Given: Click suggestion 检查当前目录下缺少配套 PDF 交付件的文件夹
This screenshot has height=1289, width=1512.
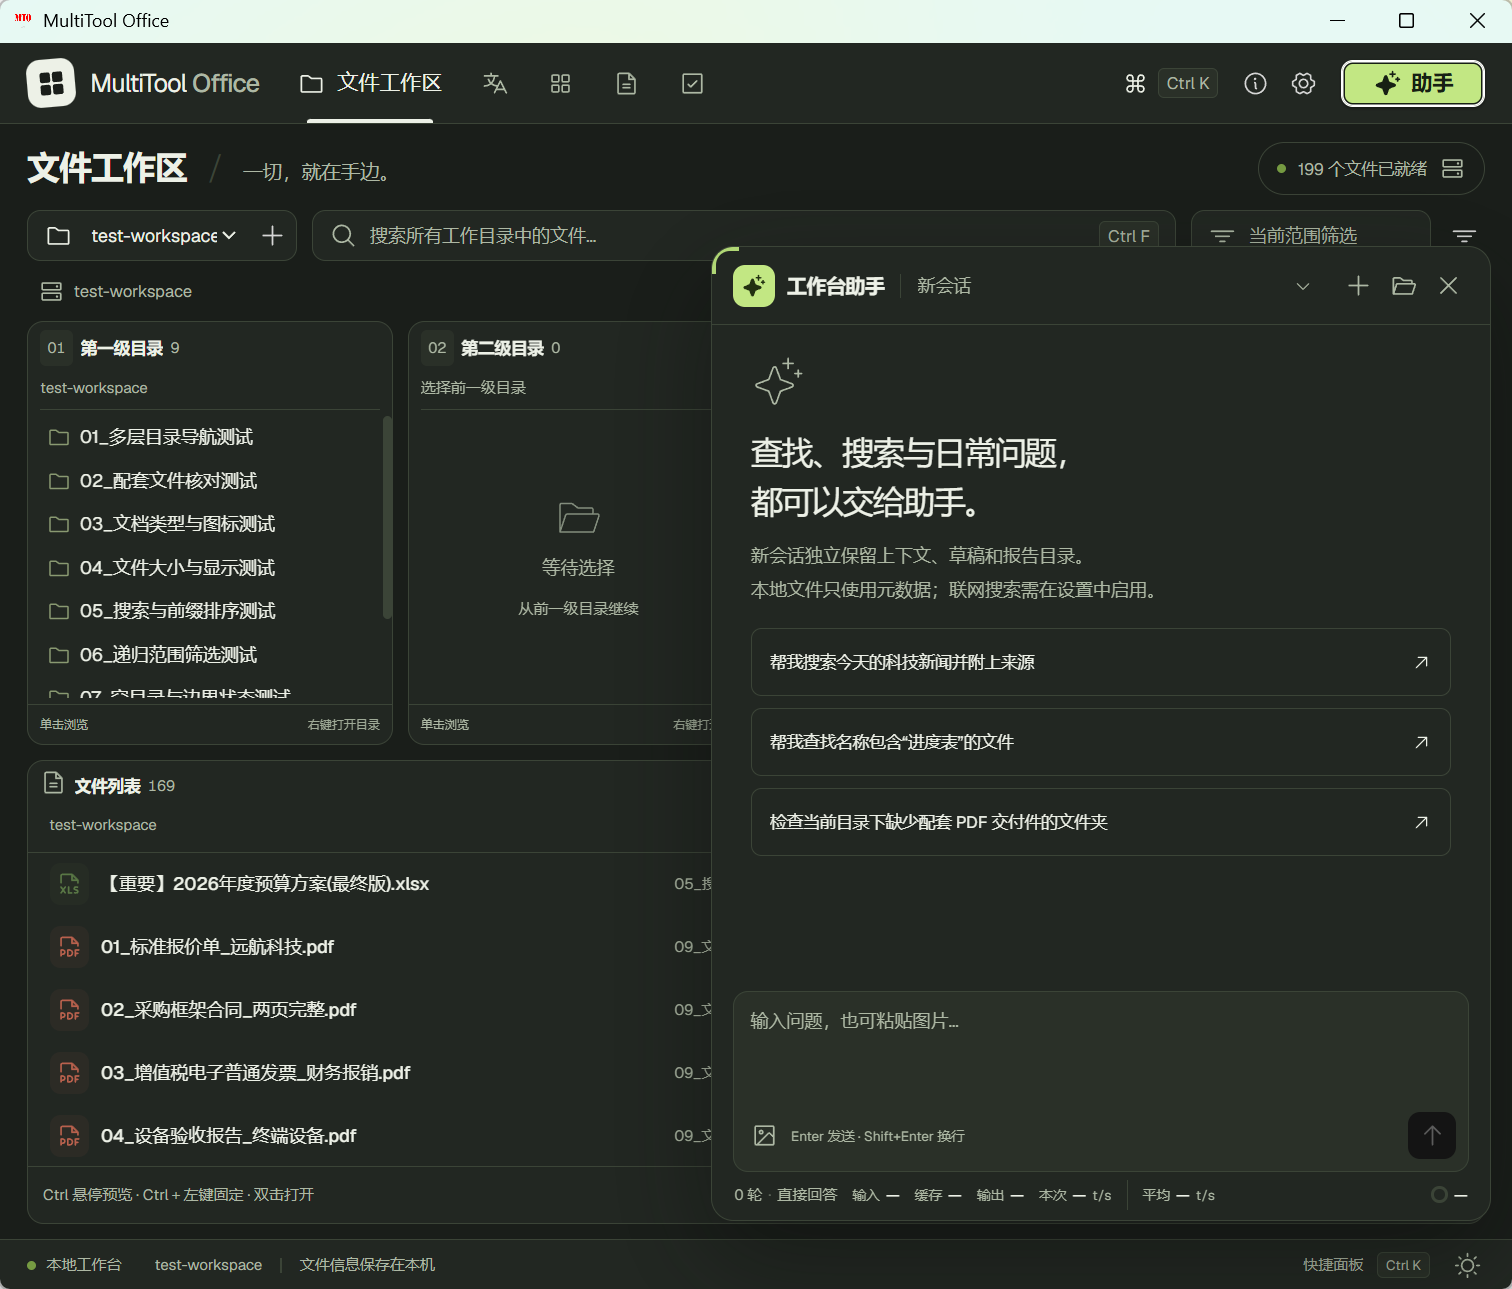Looking at the screenshot, I should point(1100,822).
